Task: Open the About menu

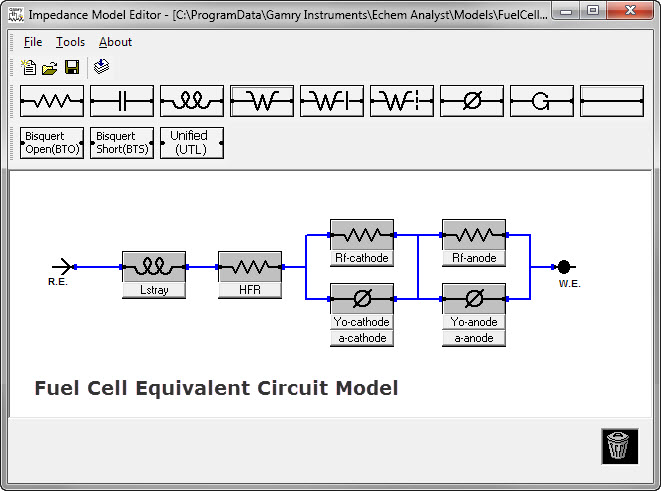Action: click(115, 42)
